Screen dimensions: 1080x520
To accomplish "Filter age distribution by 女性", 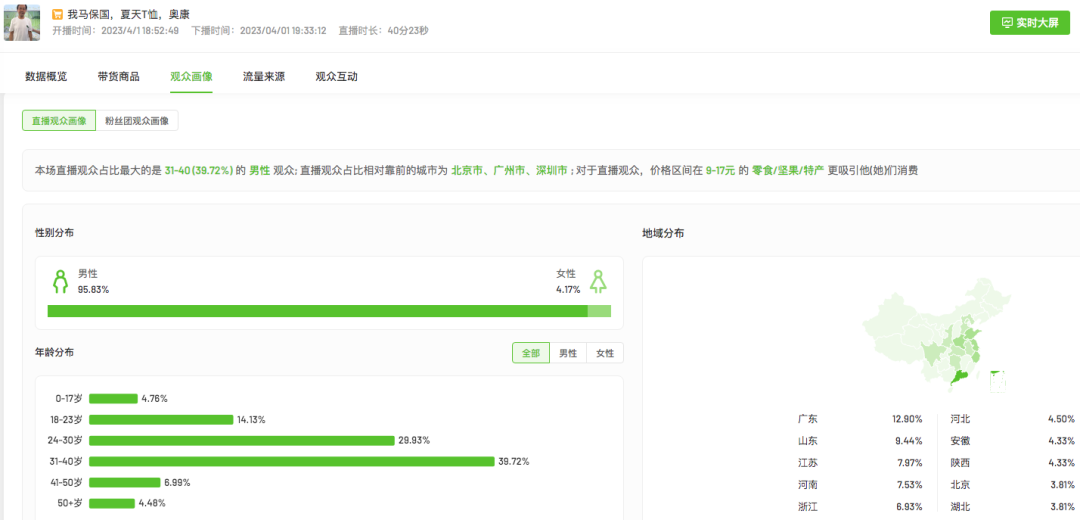I will (605, 353).
